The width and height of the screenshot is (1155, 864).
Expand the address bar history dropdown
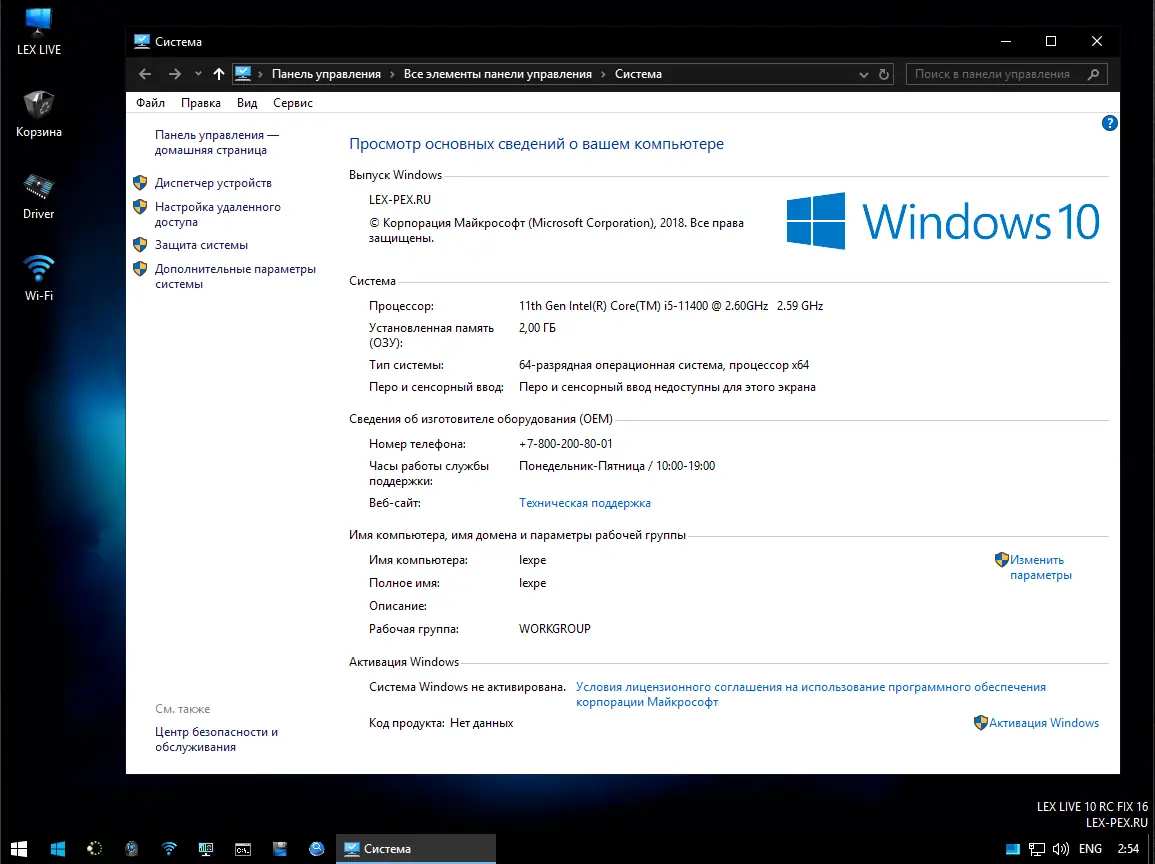863,74
